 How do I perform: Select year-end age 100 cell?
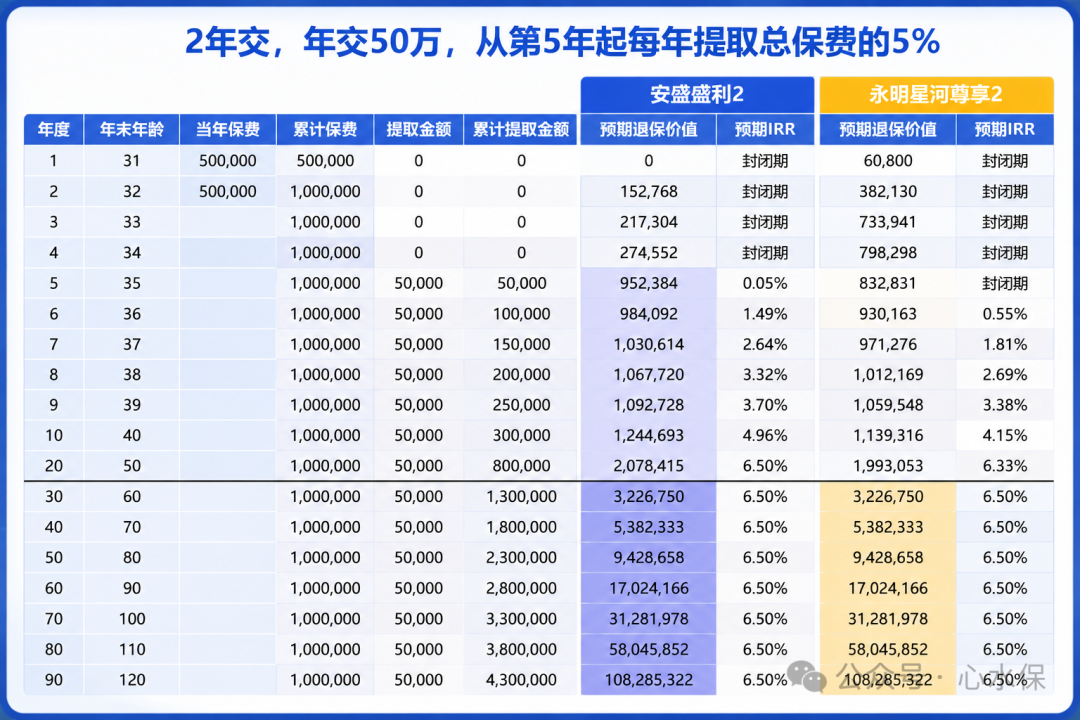pos(132,619)
